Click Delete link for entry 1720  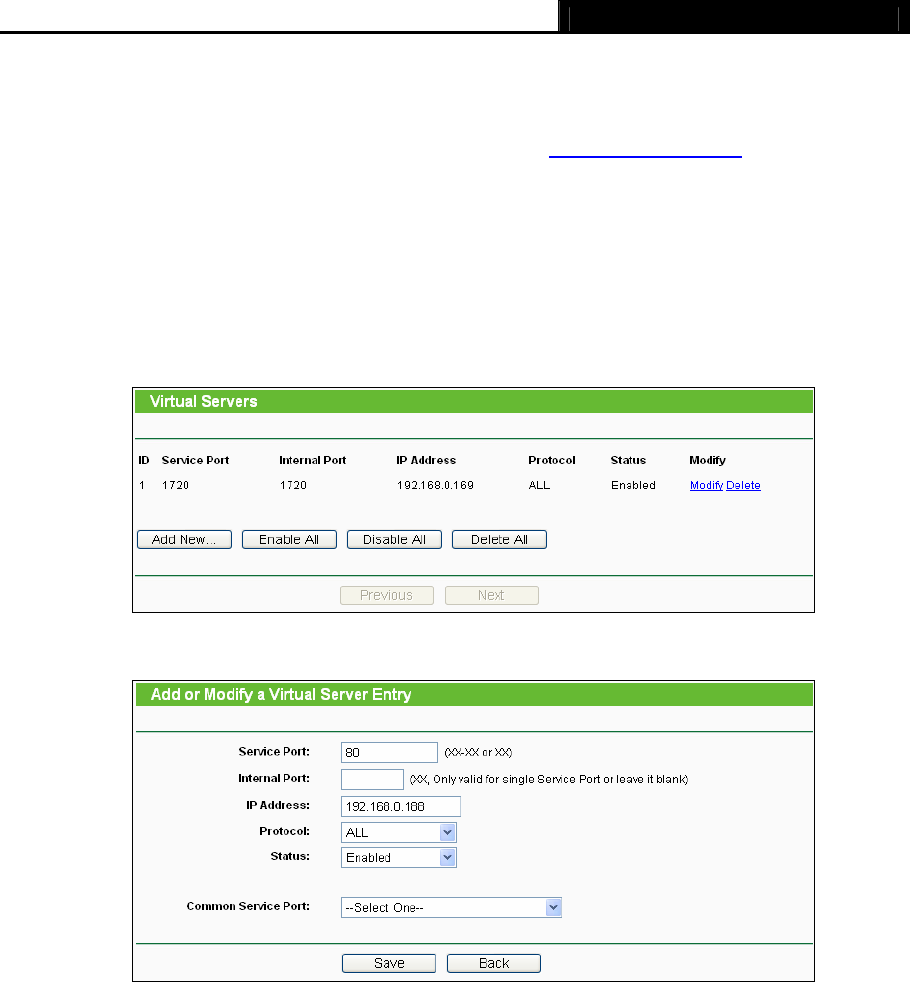click(743, 485)
